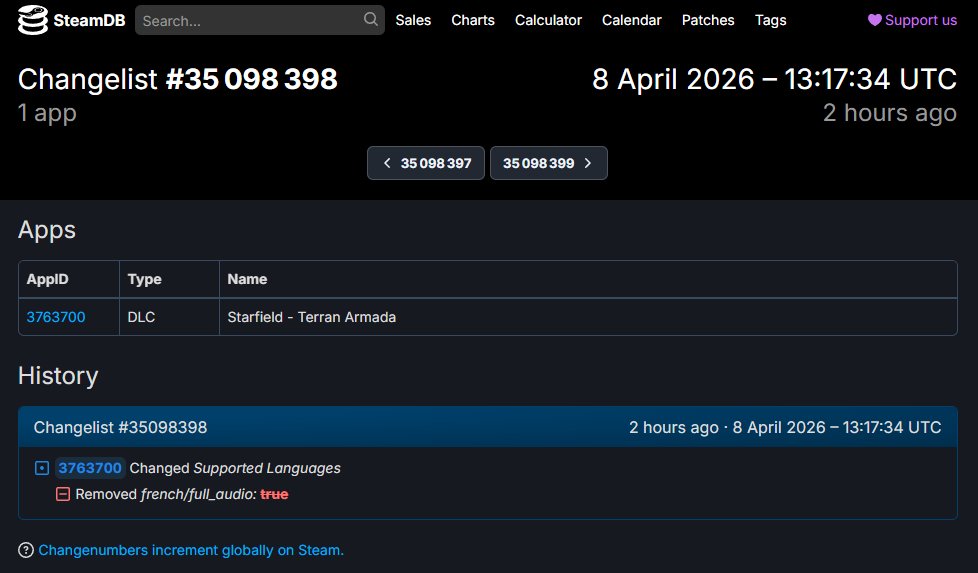Click the blue square icon next to 3763700 in History
This screenshot has width=978, height=573.
coord(42,468)
